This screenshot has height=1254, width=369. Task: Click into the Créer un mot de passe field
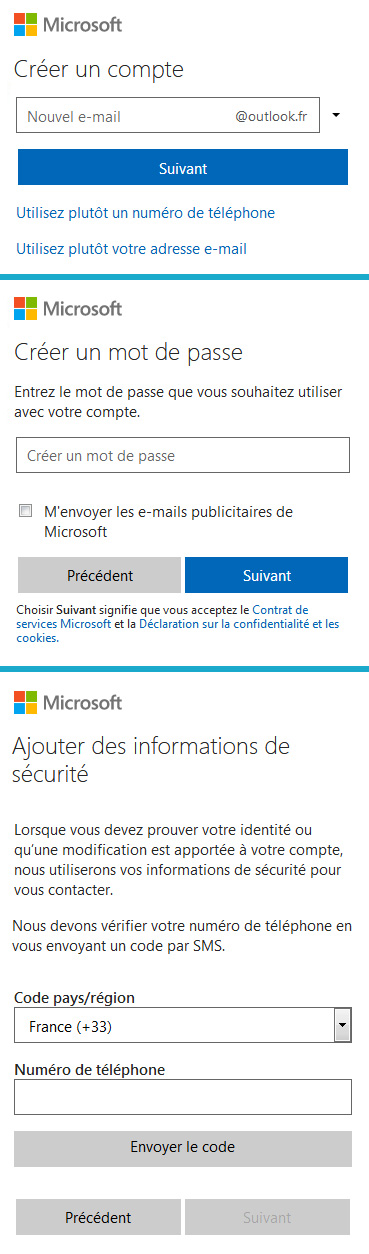tap(183, 455)
